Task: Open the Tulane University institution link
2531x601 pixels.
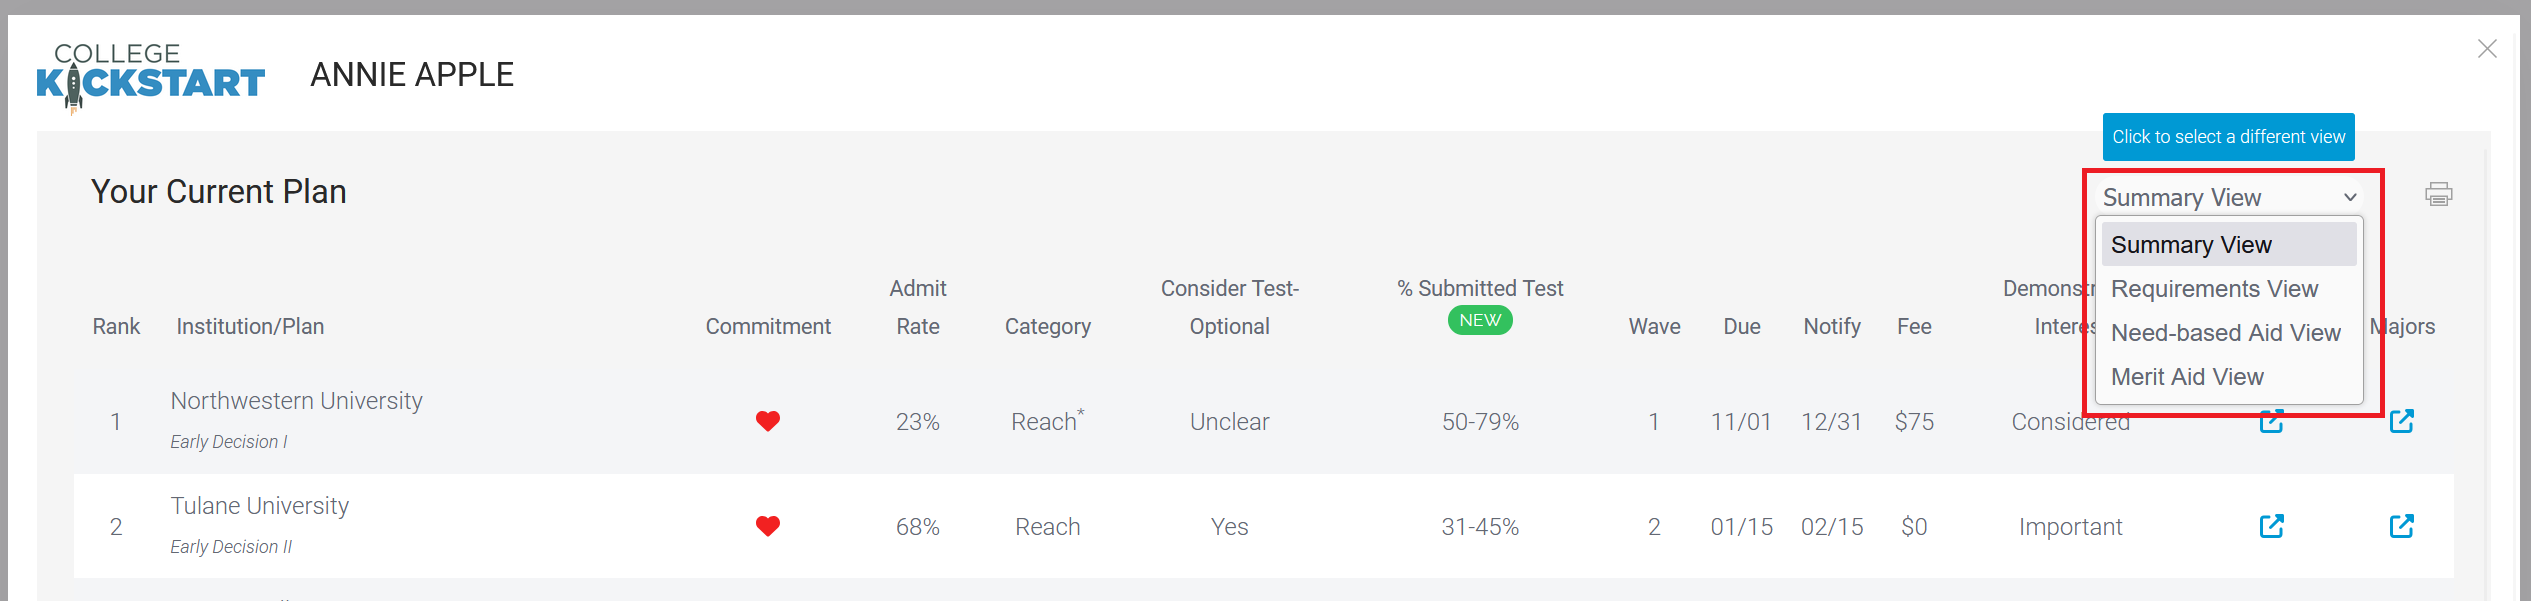Action: coord(259,506)
